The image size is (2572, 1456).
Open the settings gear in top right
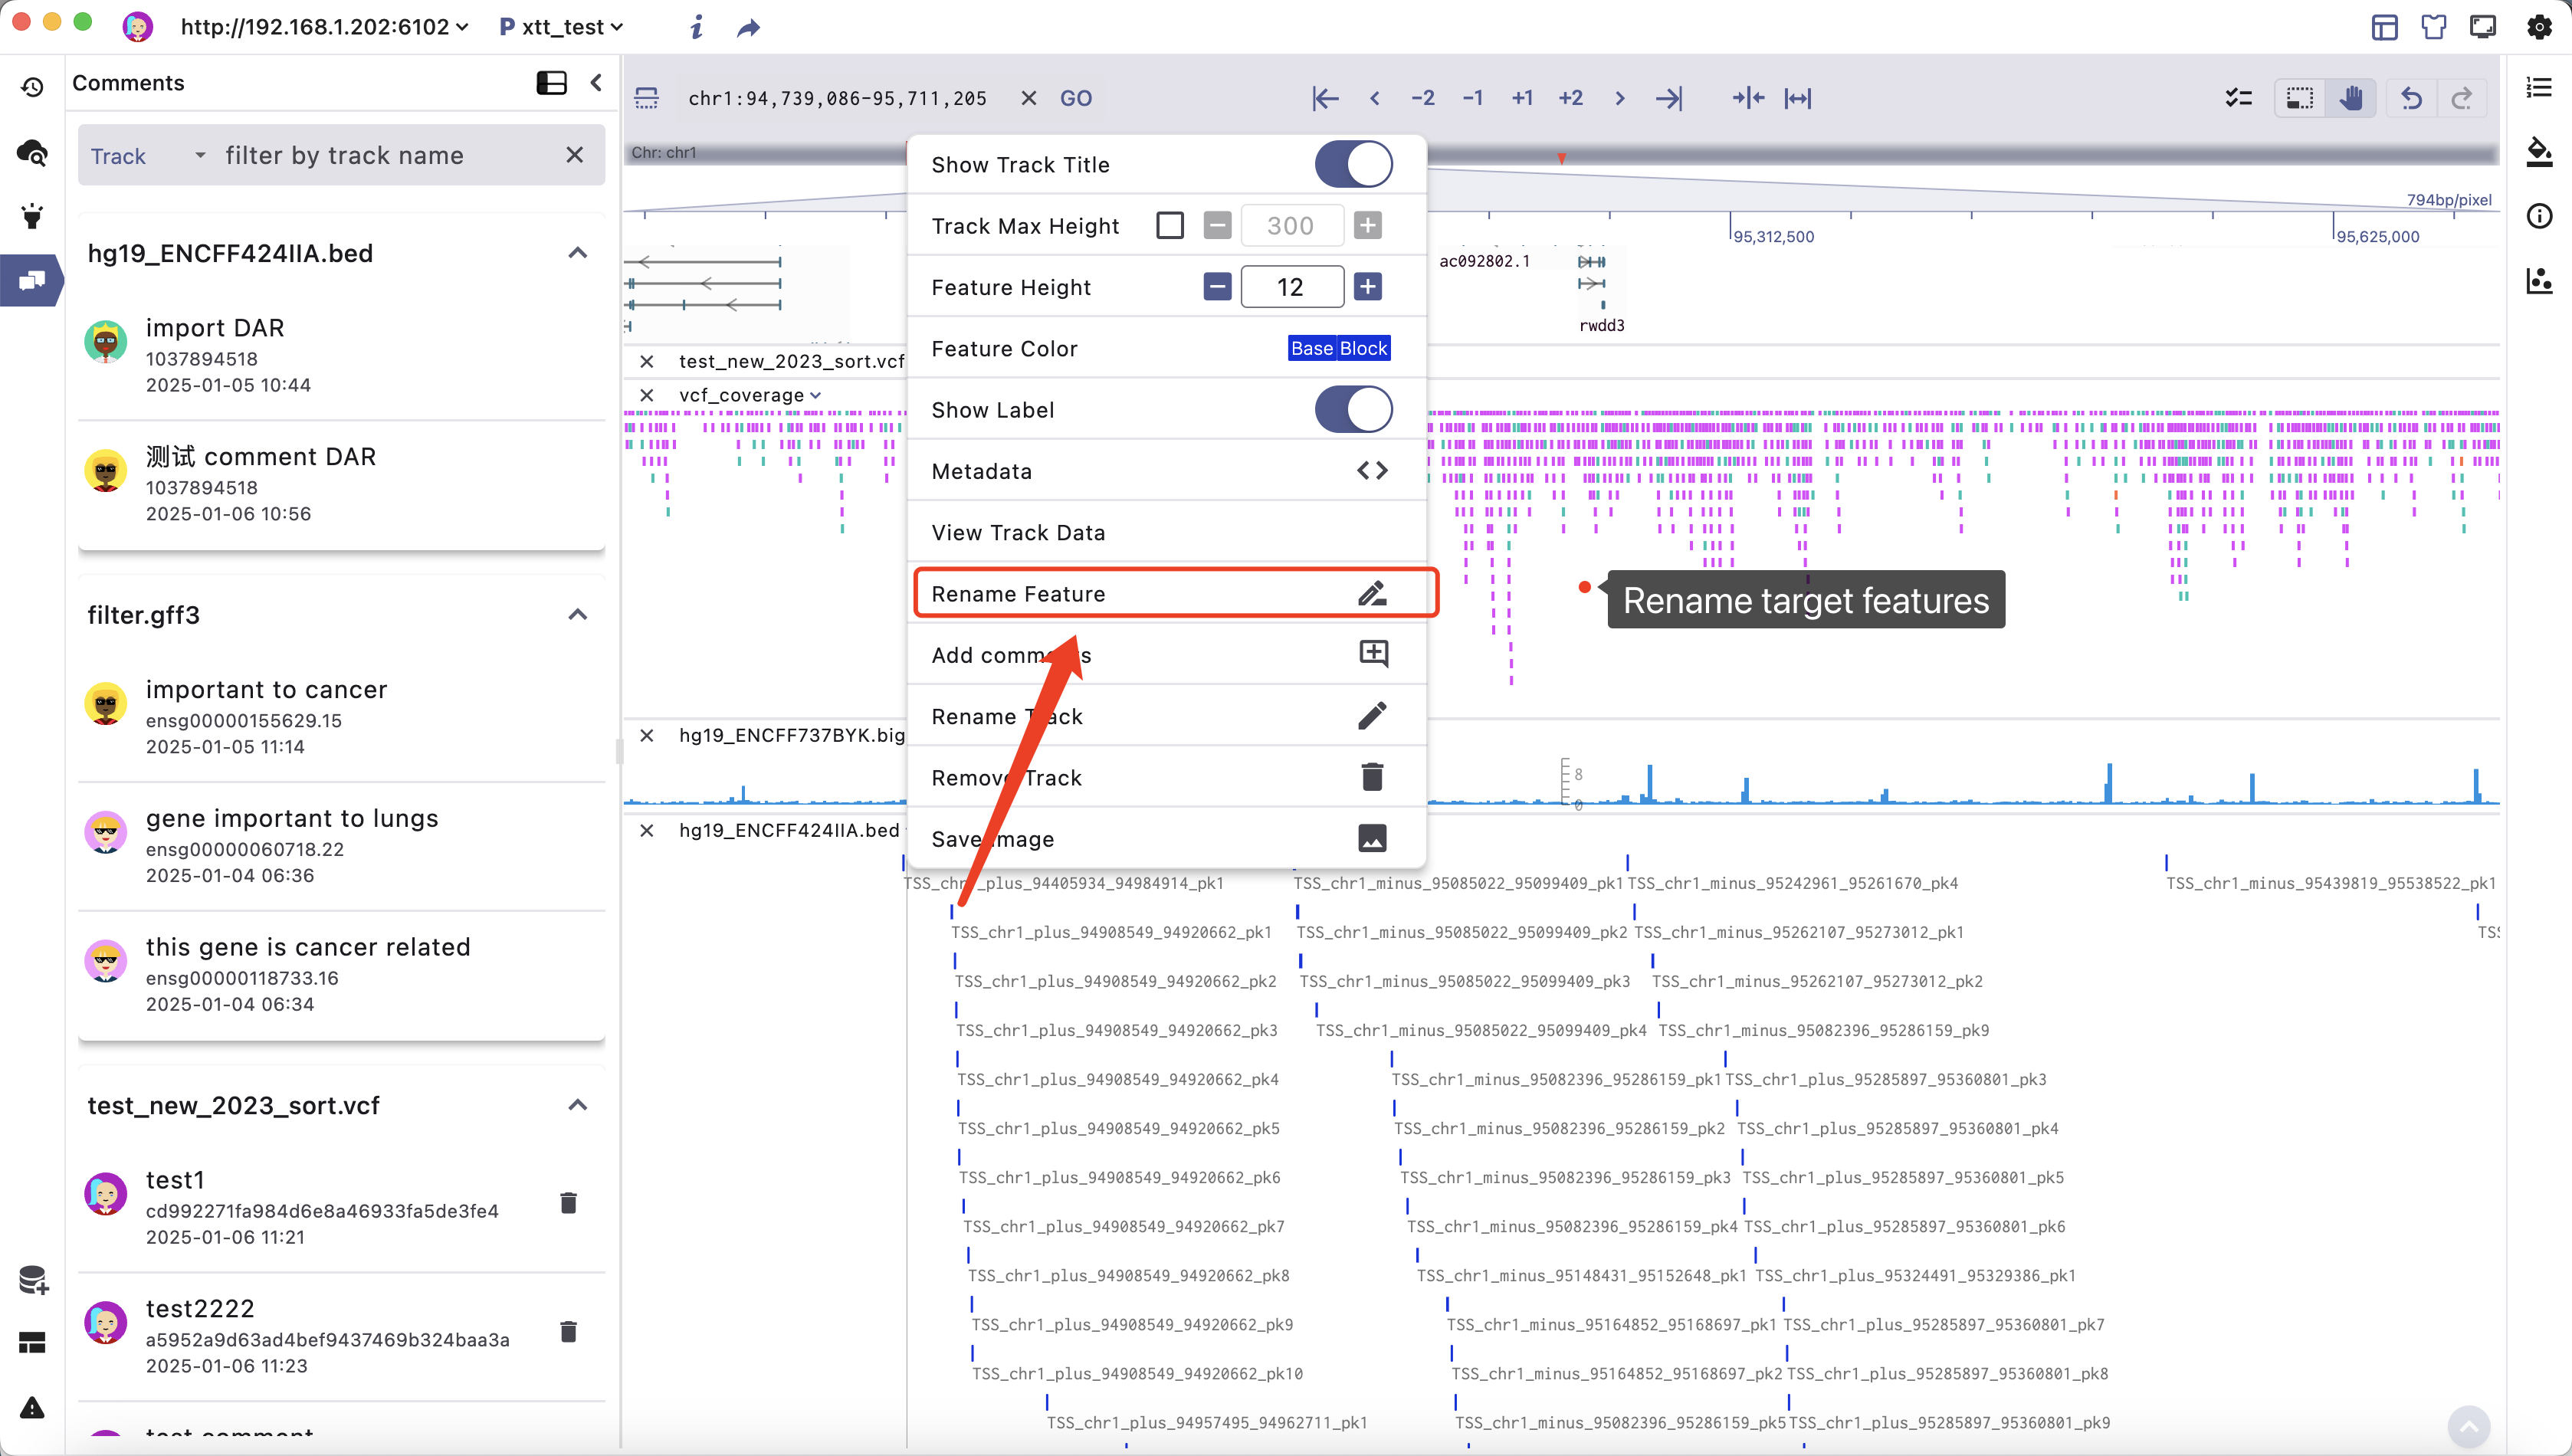(x=2539, y=27)
